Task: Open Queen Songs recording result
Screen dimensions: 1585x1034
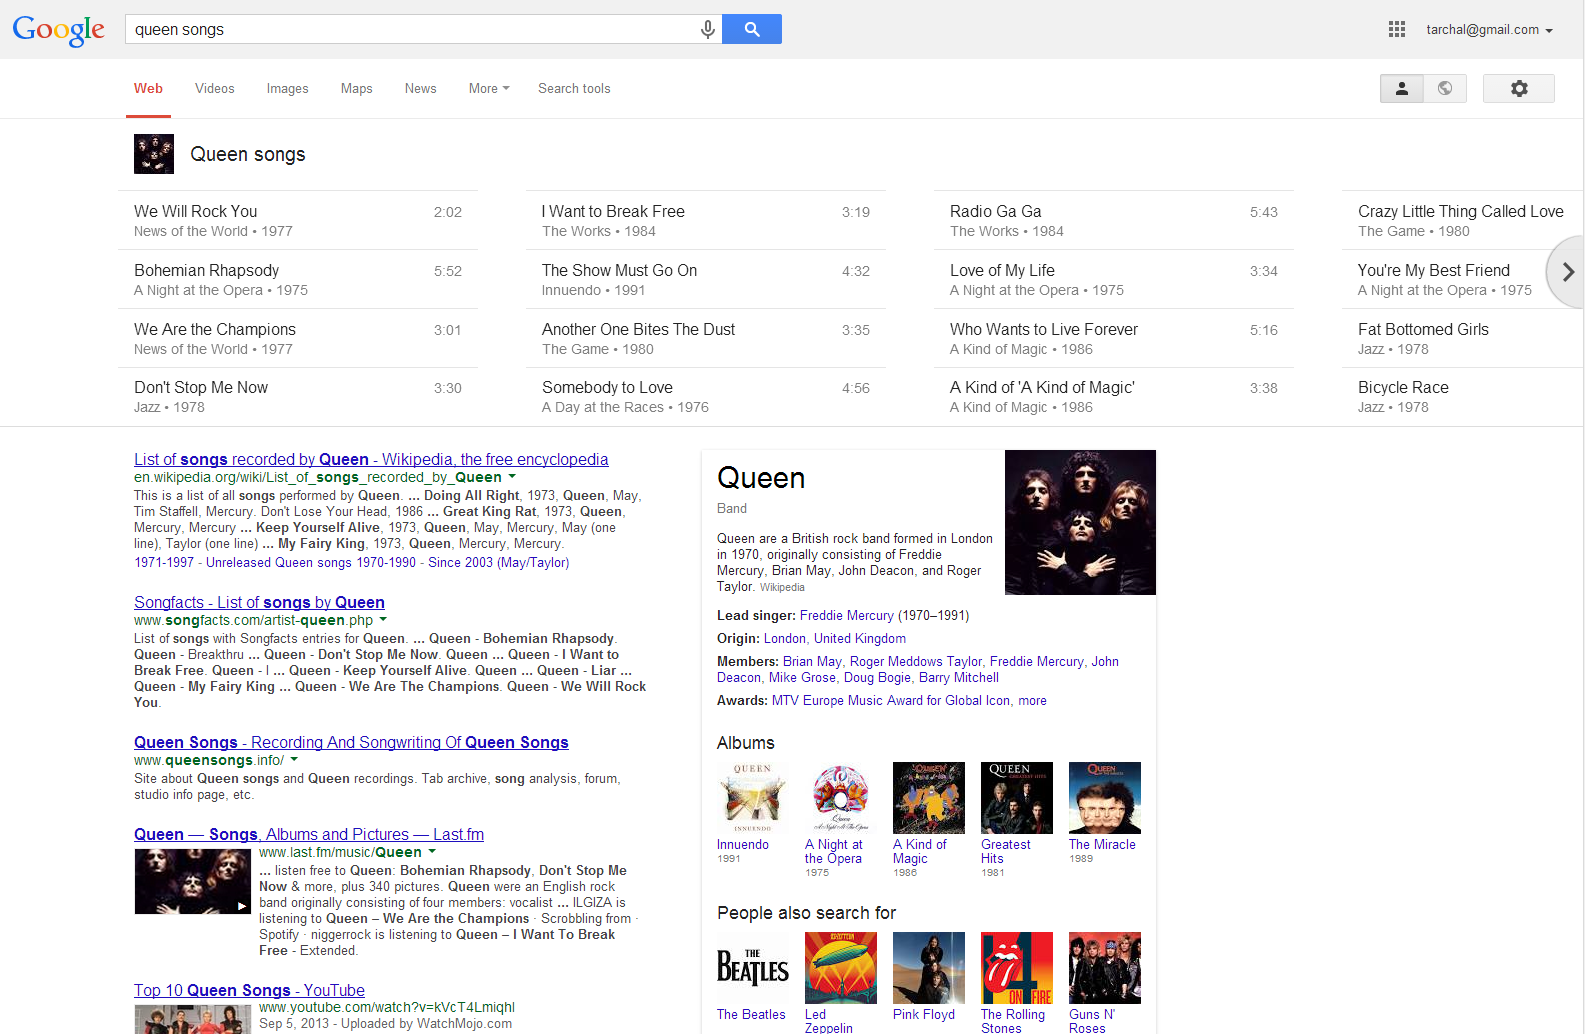Action: tap(351, 742)
